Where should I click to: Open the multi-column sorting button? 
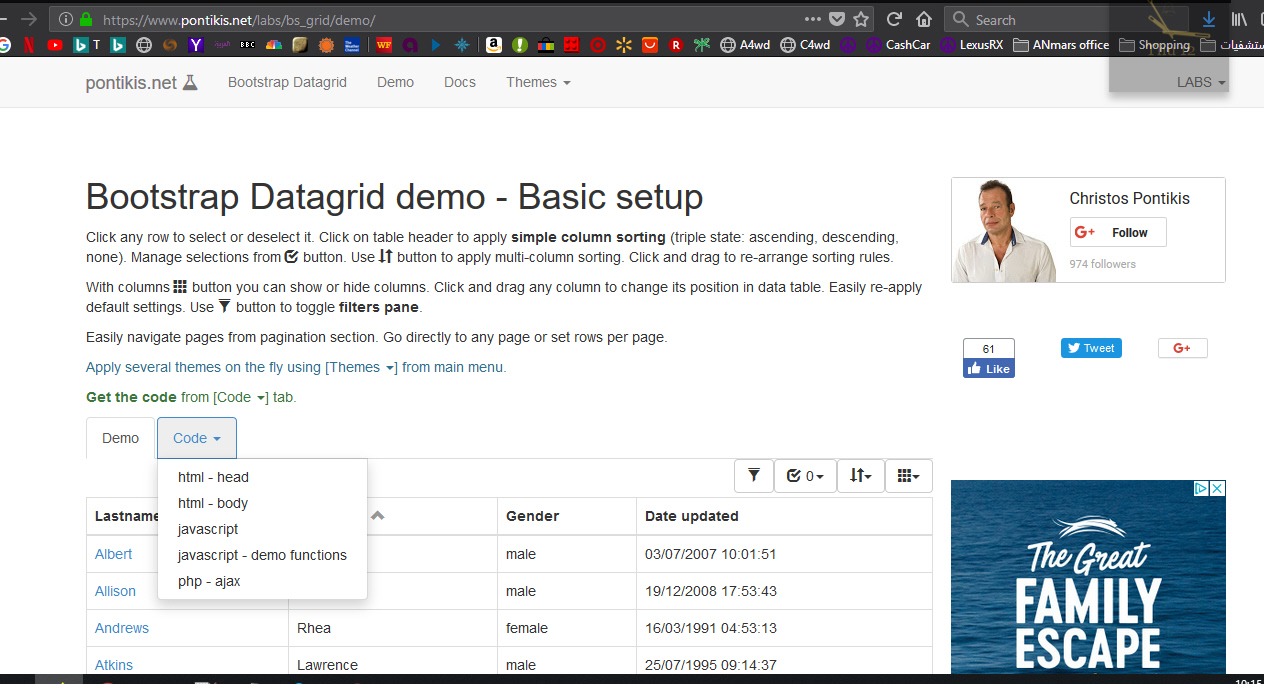[x=860, y=476]
